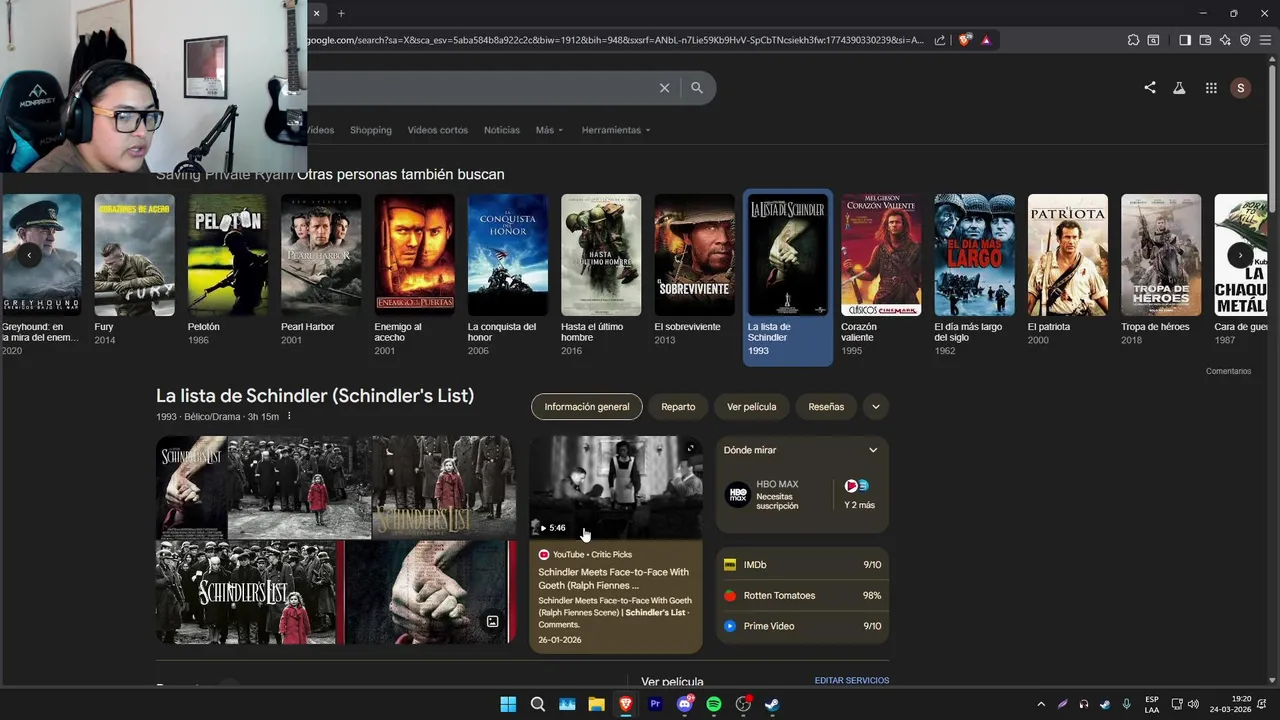Image resolution: width=1280 pixels, height=720 pixels.
Task: Select La conquista del honor card
Action: (x=508, y=275)
